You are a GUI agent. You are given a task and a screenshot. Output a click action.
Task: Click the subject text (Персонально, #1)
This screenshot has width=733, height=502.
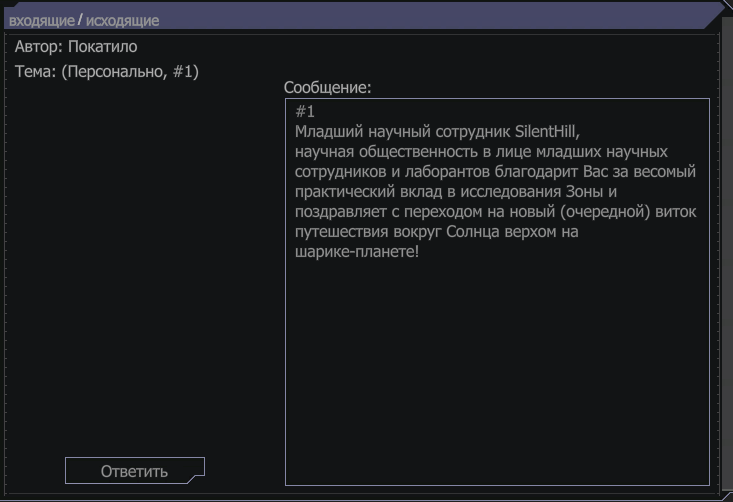[x=130, y=72]
